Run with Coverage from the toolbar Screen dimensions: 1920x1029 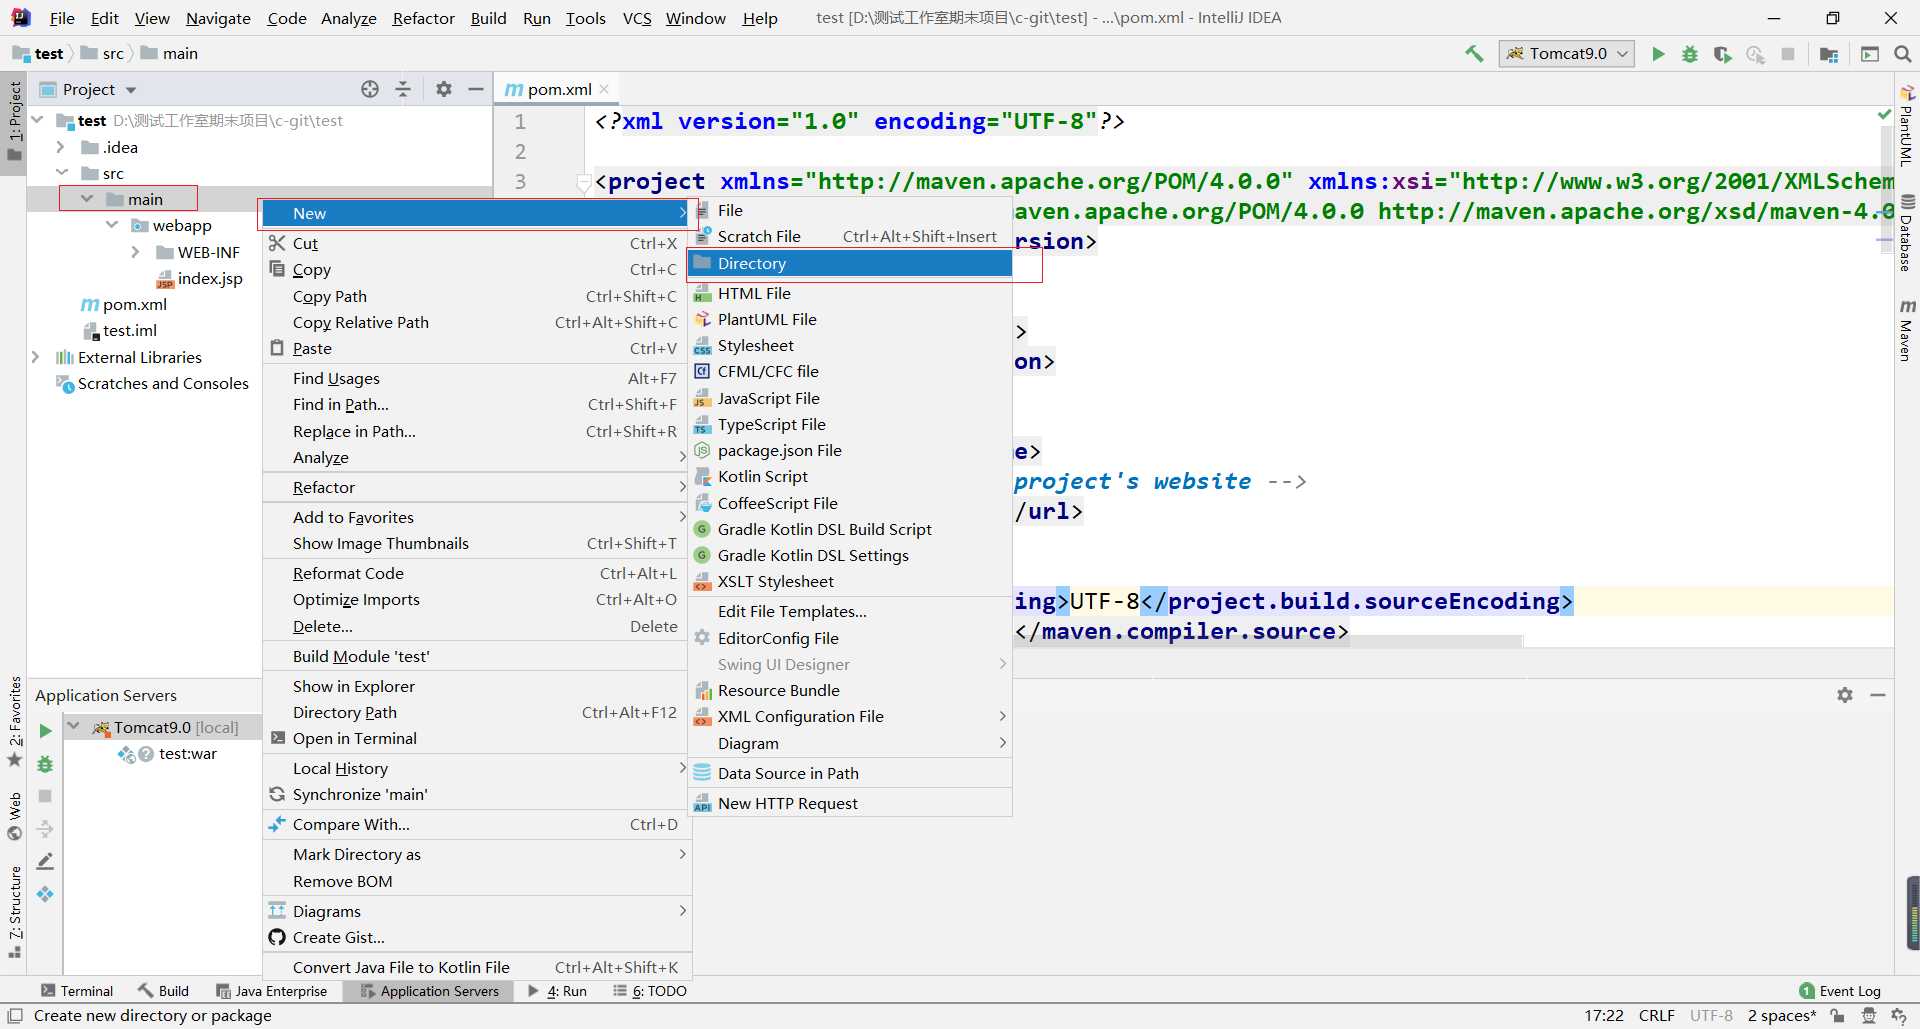[x=1722, y=54]
